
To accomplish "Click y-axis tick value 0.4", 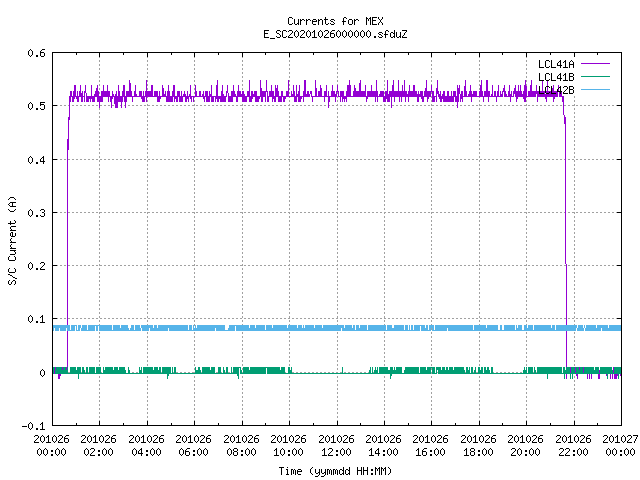I will 37,160.
